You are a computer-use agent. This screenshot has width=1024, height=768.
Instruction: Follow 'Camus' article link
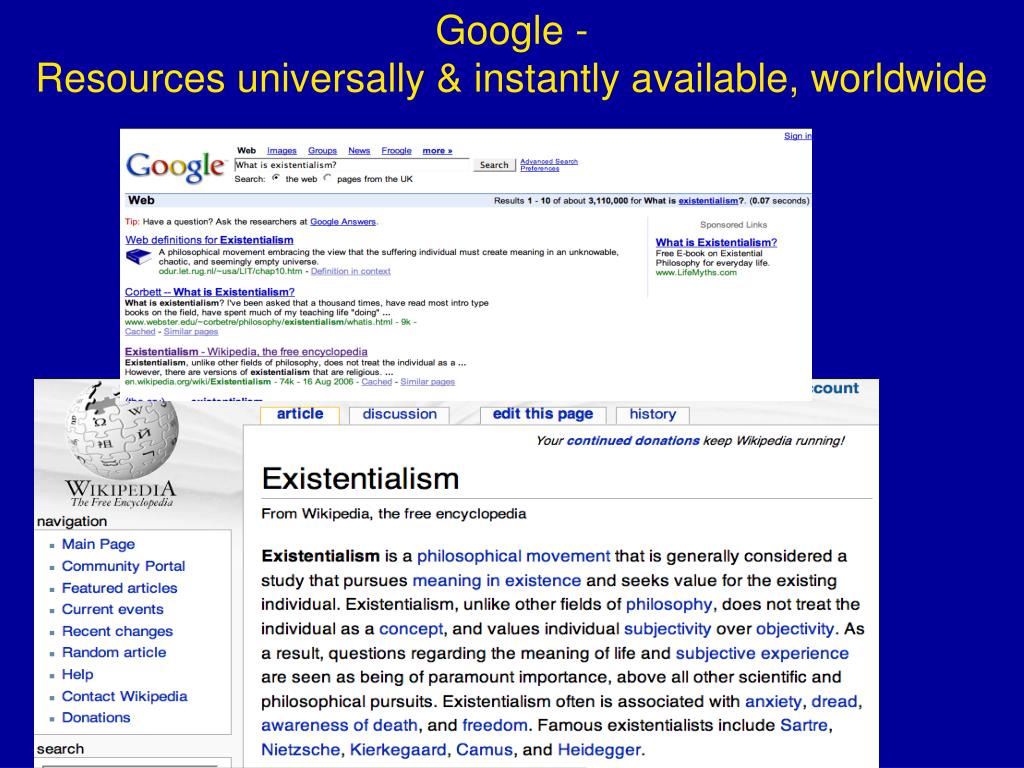click(484, 750)
